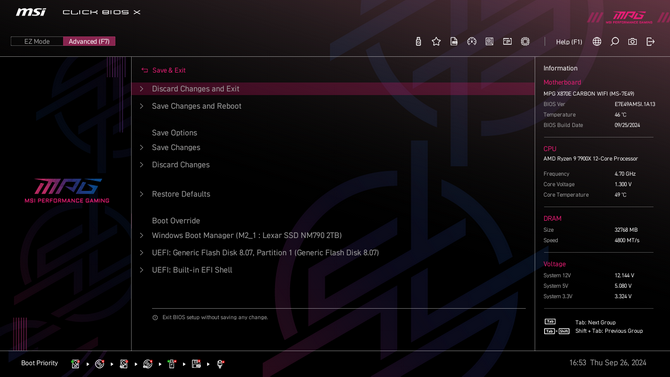Image resolution: width=670 pixels, height=377 pixels.
Task: Click the Voltage section heading
Action: 554,264
